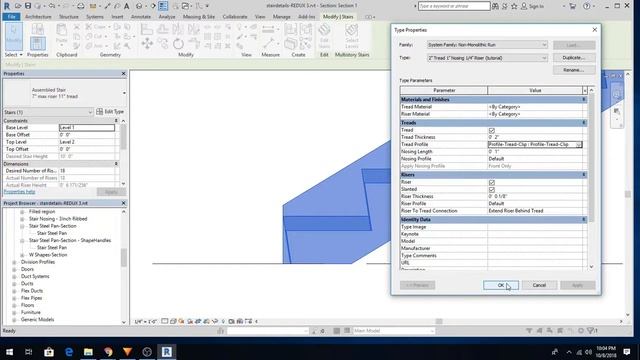Open the Assembled Stair type selector dropdown
Image resolution: width=640 pixels, height=360 pixels.
coord(124,93)
